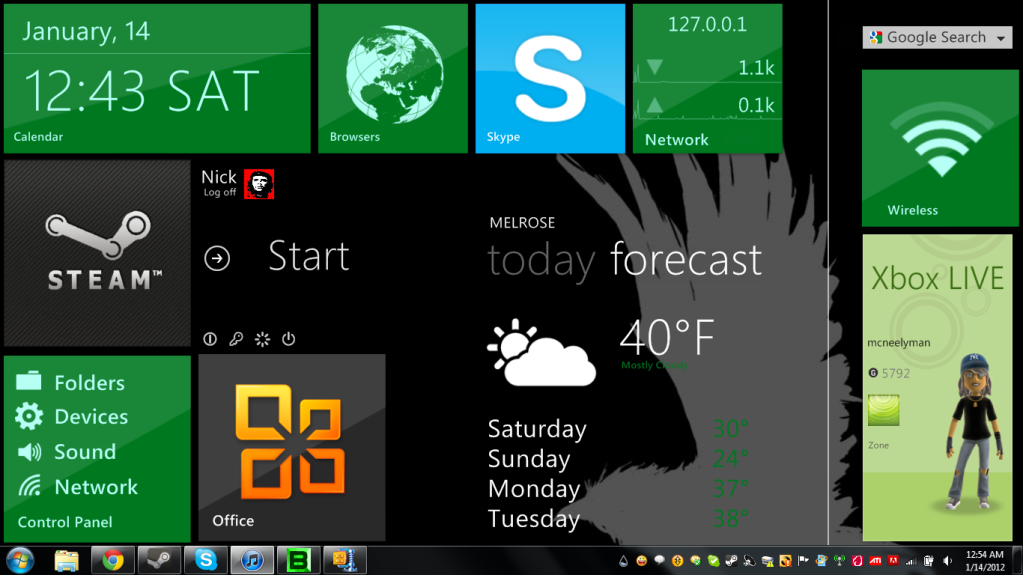Click the Tuesday forecast row
Image resolution: width=1023 pixels, height=575 pixels.
click(x=618, y=519)
